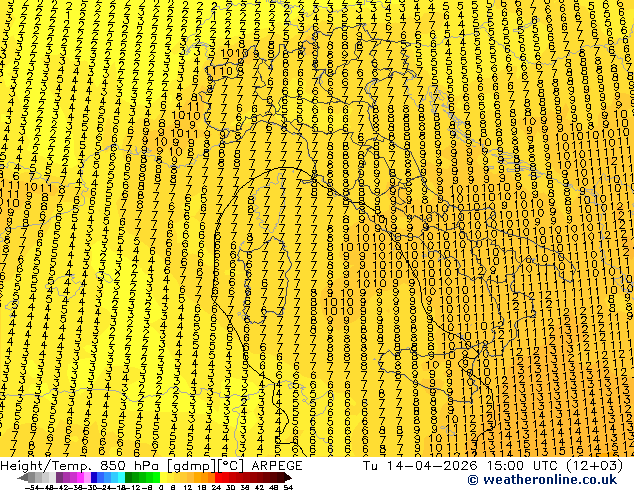Click the '[°C]' unit label
Image resolution: width=634 pixels, height=490 pixels.
click(x=230, y=466)
